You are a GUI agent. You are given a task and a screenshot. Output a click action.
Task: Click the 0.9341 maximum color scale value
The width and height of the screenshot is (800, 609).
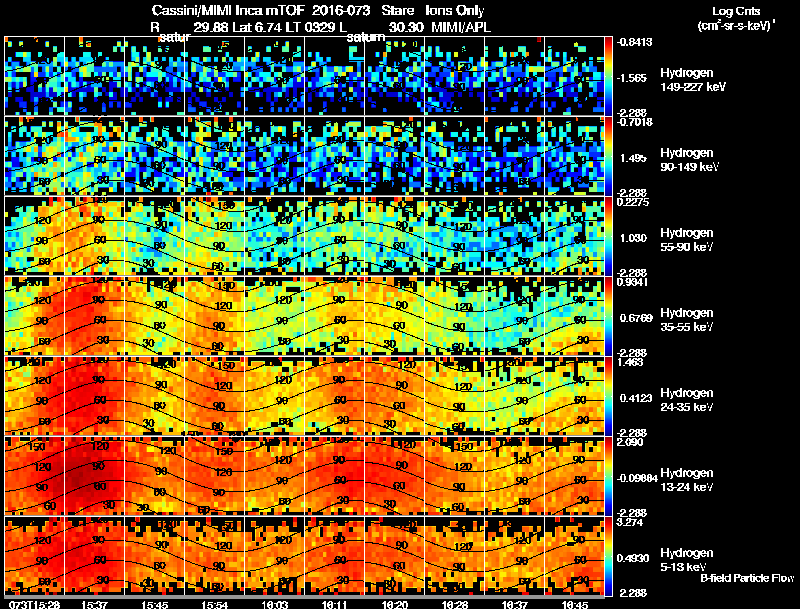point(633,282)
